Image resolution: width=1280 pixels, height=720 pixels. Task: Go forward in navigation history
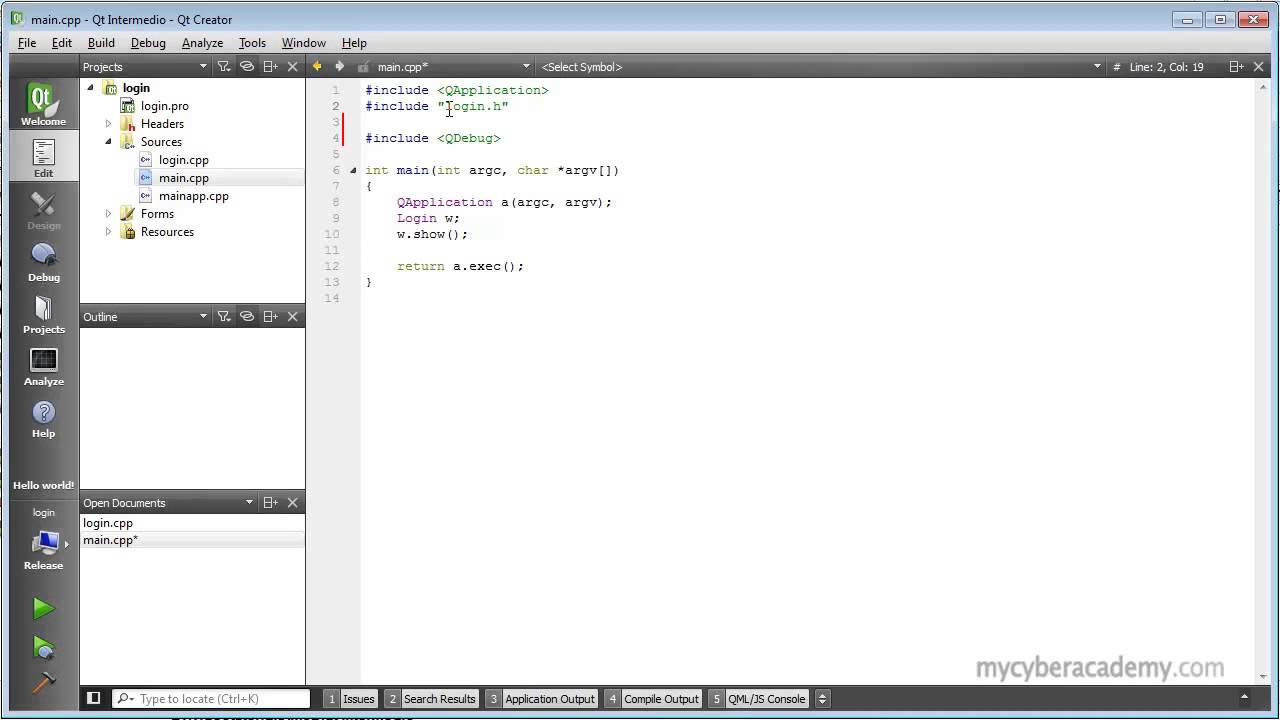point(339,66)
